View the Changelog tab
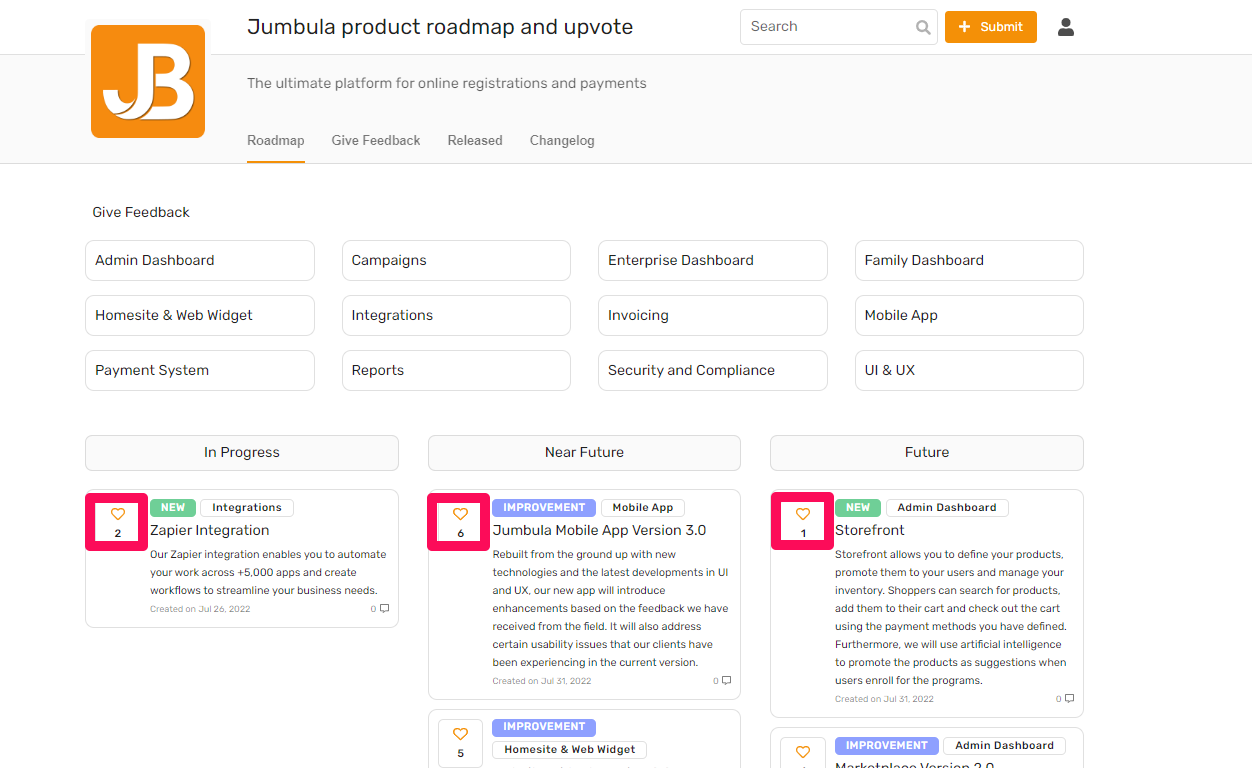 click(562, 140)
